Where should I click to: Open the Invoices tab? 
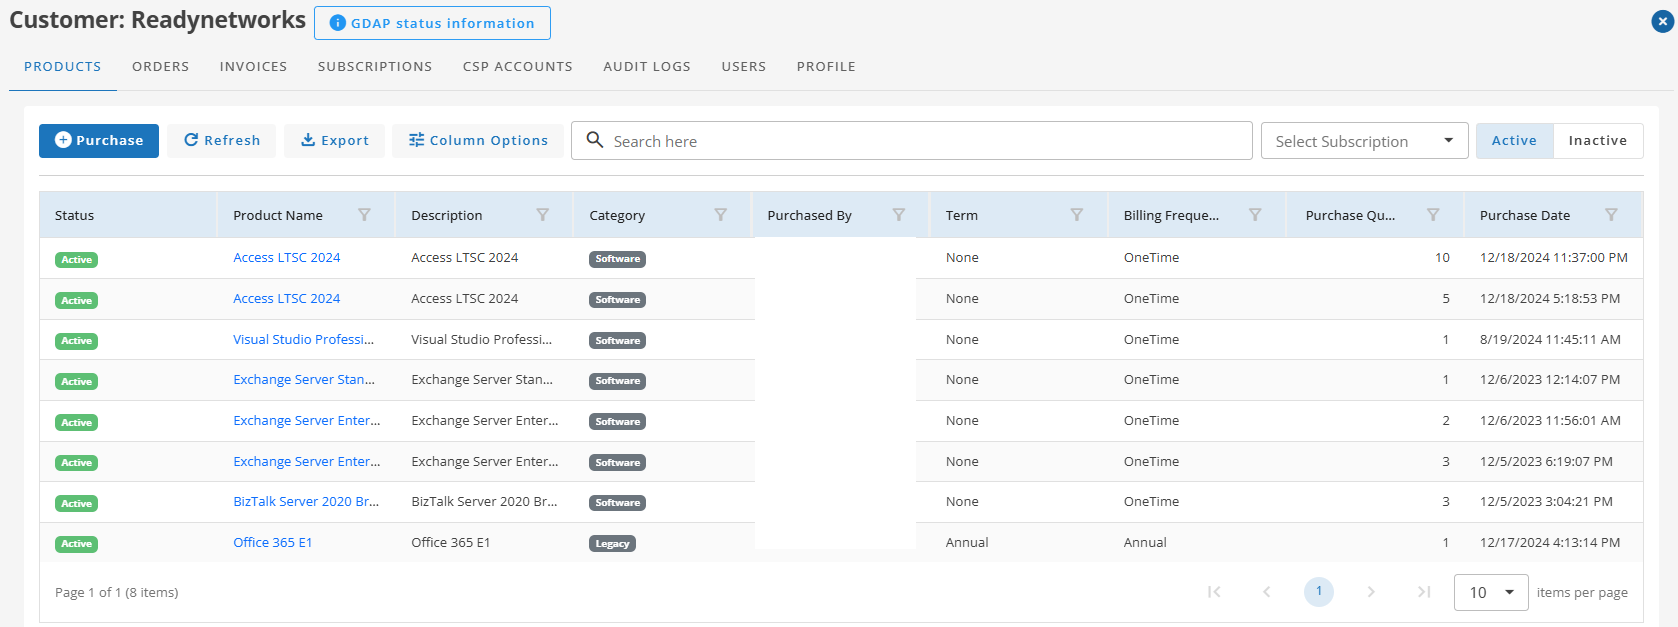pyautogui.click(x=253, y=66)
